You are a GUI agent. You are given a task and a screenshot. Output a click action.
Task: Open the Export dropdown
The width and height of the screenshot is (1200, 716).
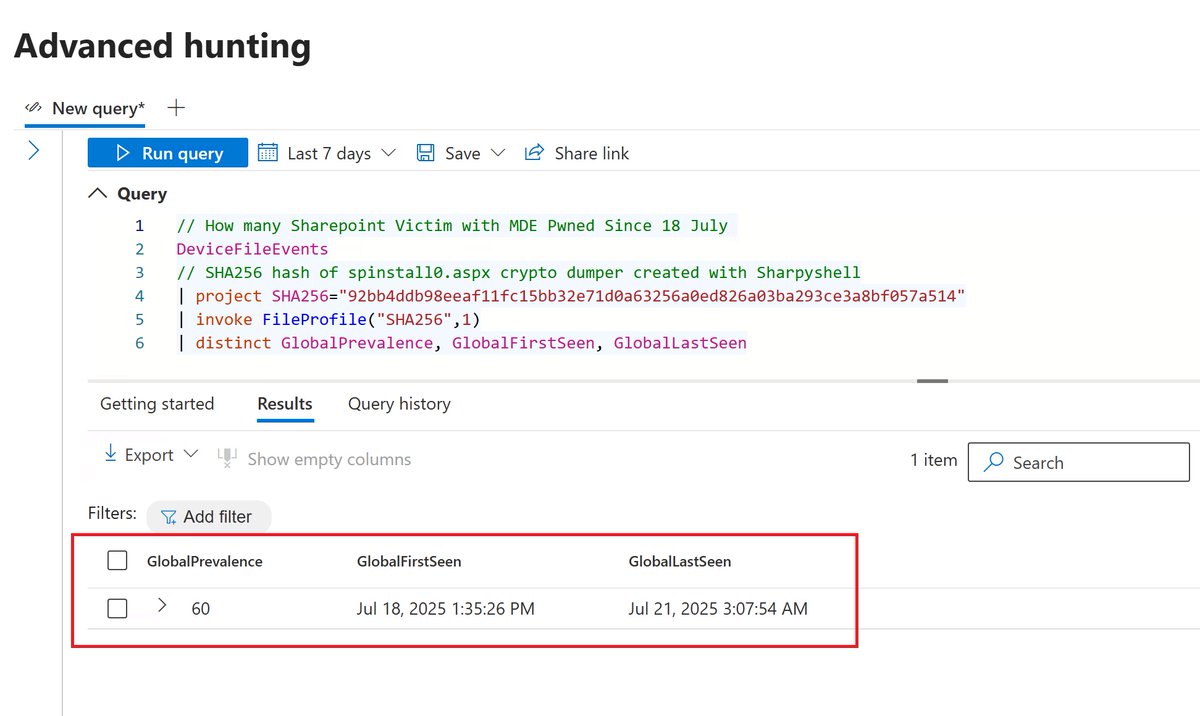[152, 455]
